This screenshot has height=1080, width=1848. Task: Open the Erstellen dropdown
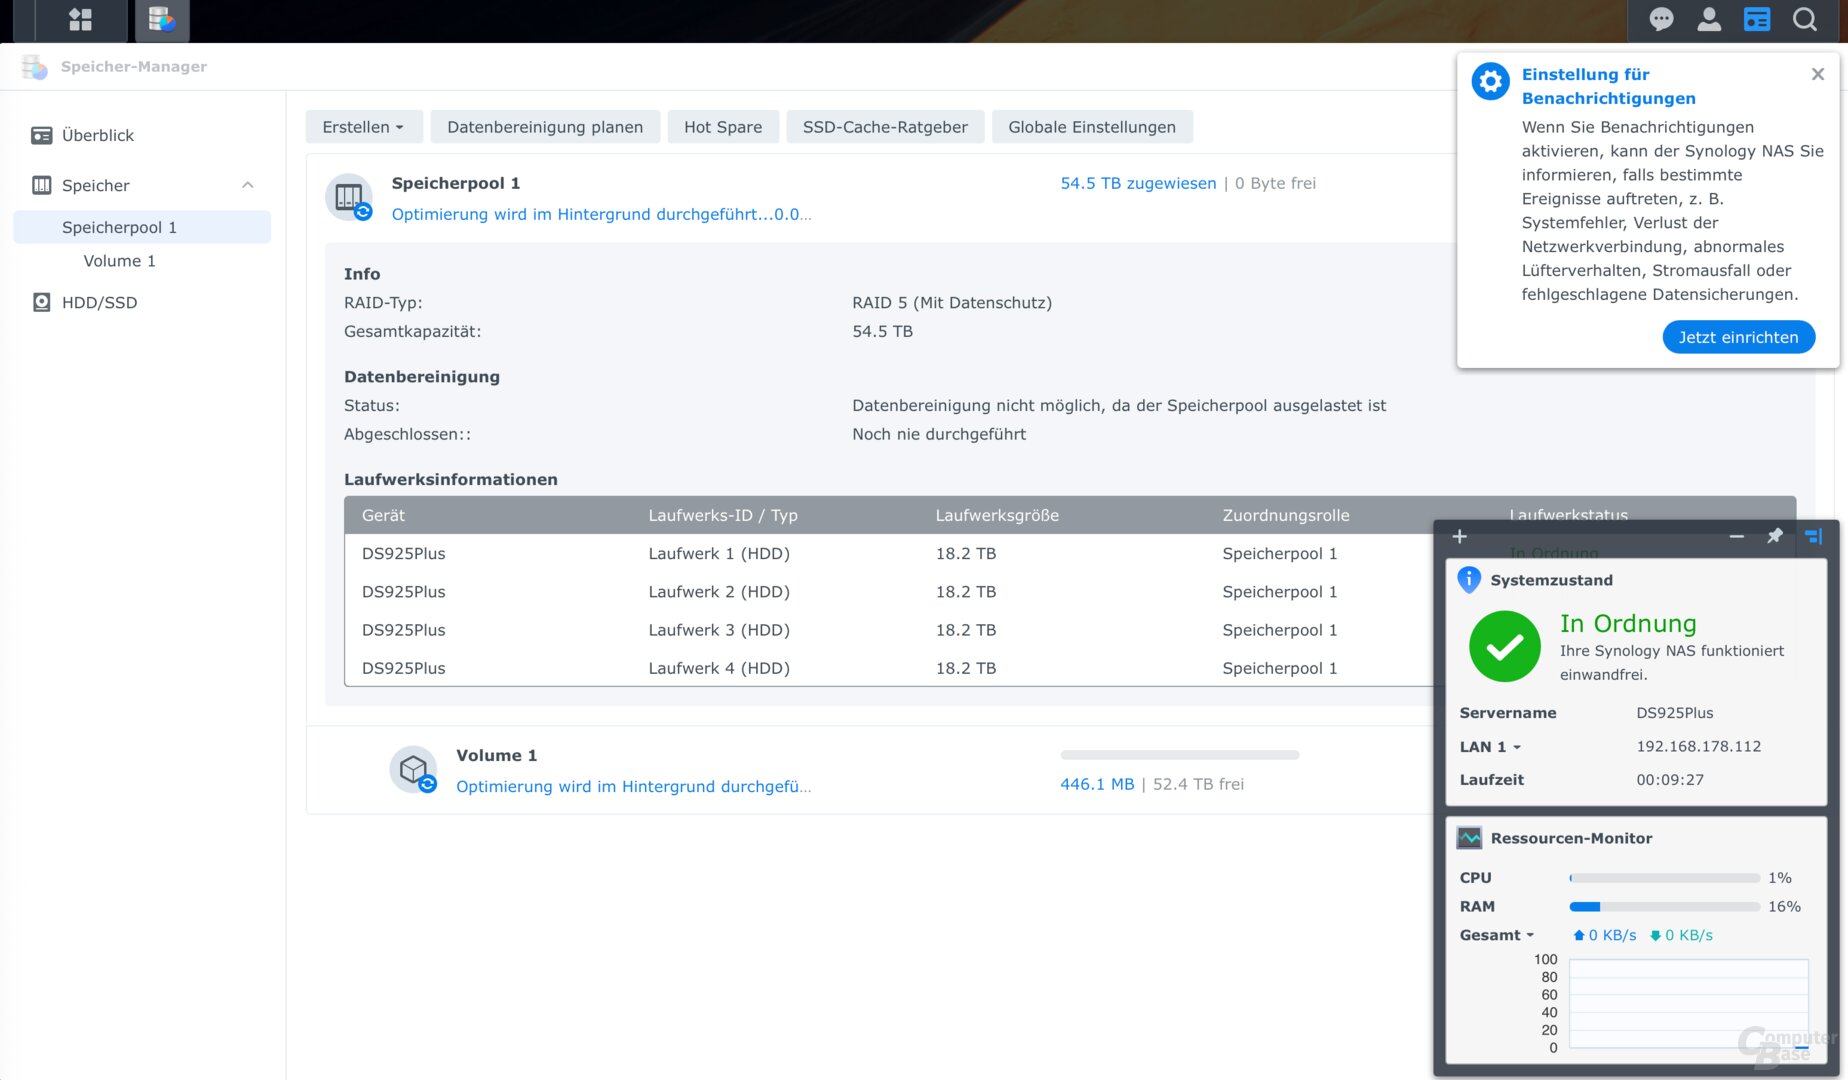[364, 127]
